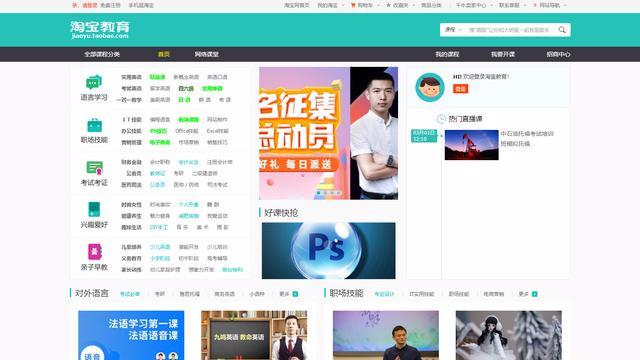The image size is (640, 360).
Task: Click the shopping cart icon in top bar
Action: 353,5
